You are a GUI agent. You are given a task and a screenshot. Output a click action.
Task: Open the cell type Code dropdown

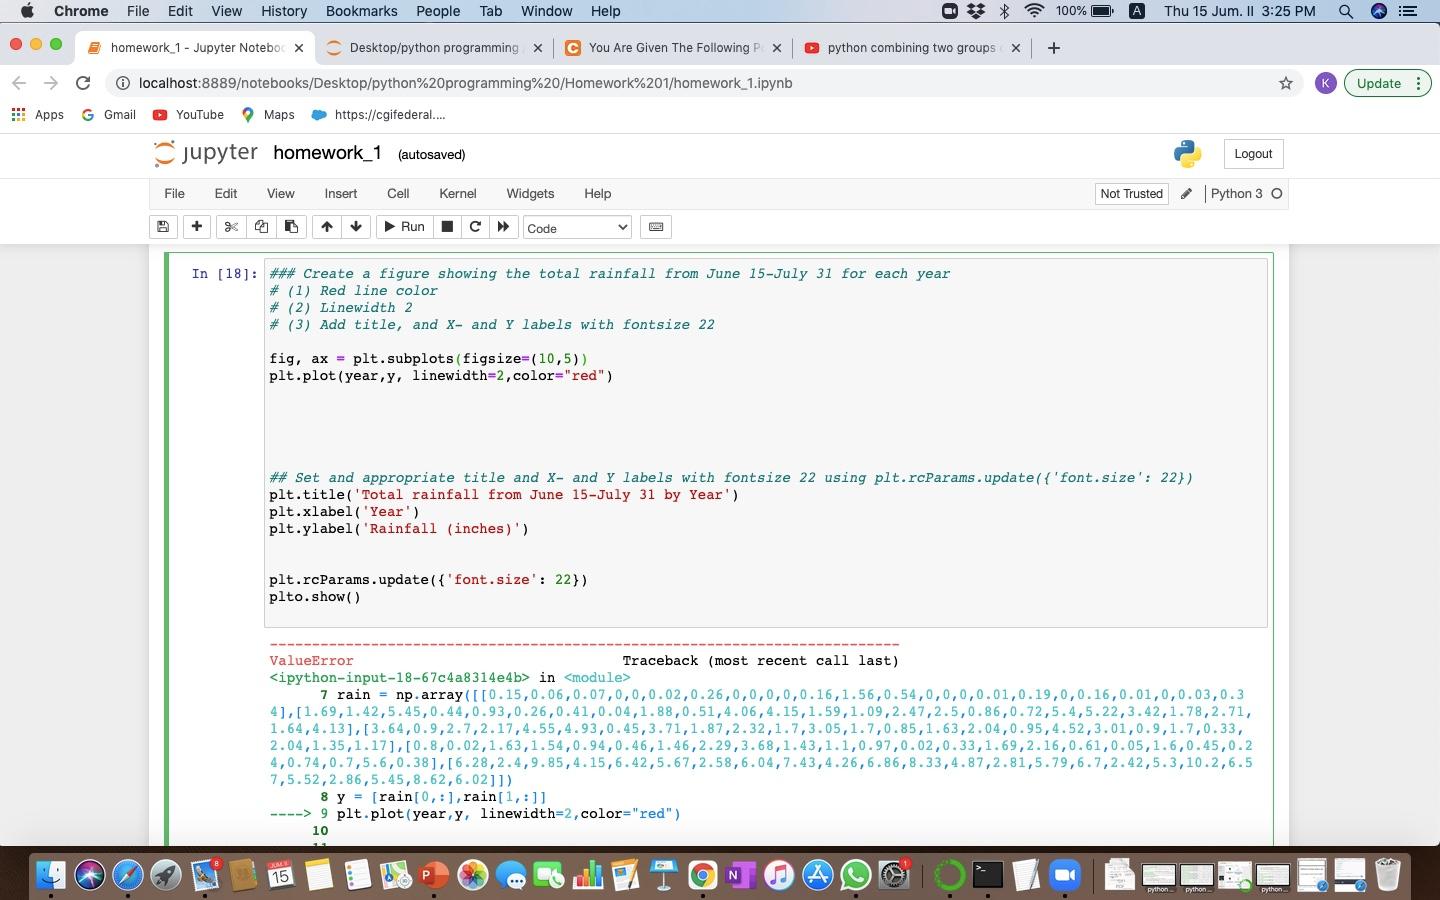coord(577,228)
